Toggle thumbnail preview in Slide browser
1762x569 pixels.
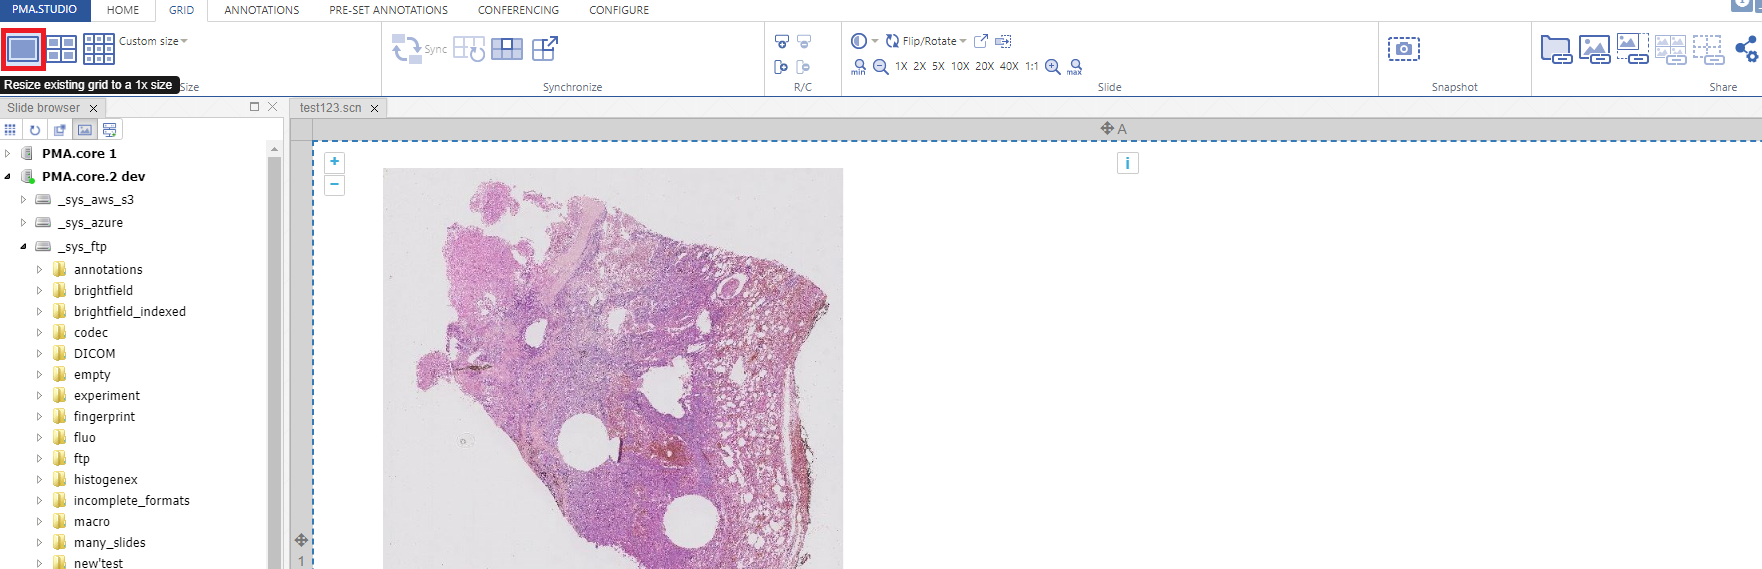[85, 130]
